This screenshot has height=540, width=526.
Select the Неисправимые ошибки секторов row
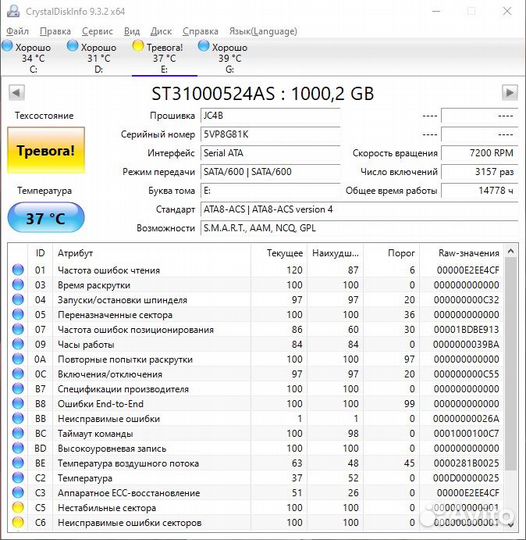pos(256,522)
